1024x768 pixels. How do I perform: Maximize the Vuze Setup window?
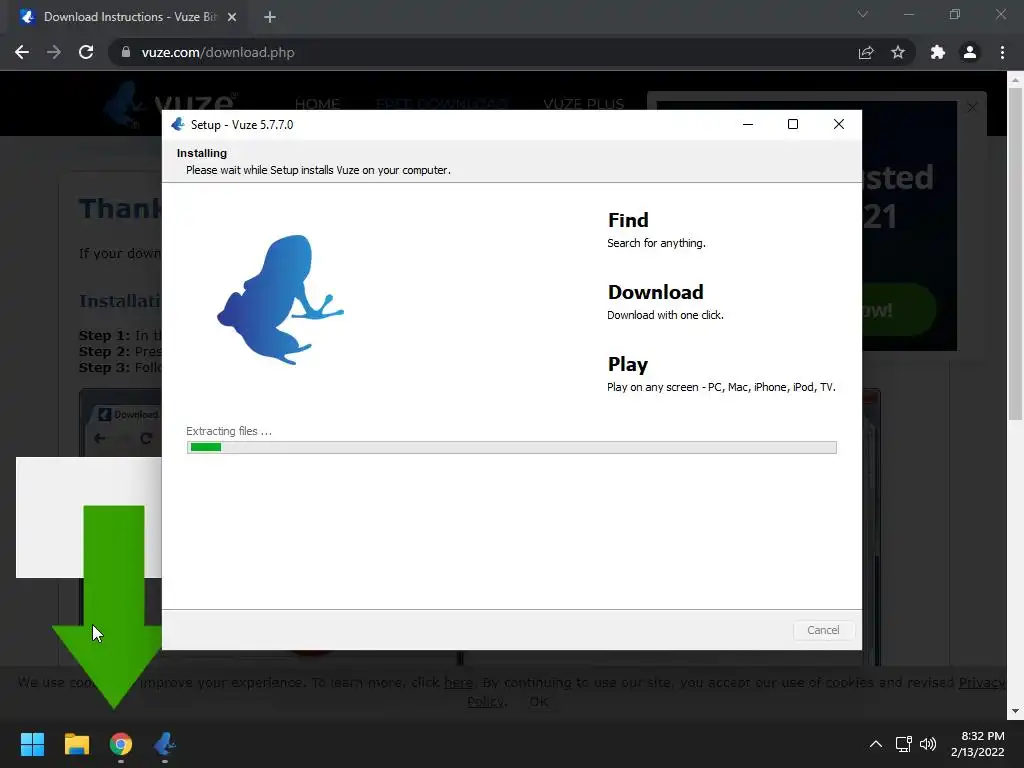pos(793,124)
